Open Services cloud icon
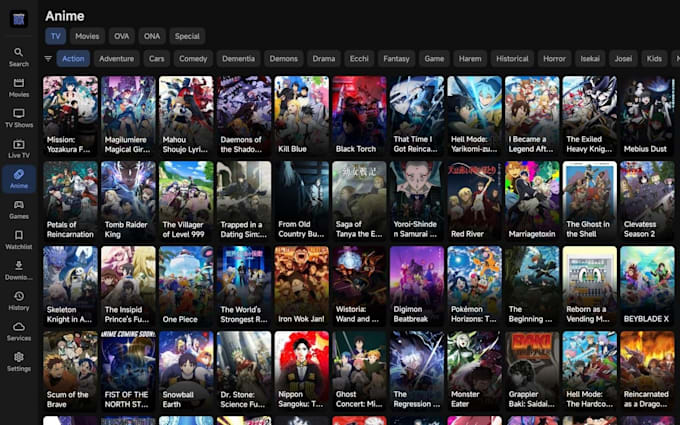 coord(19,331)
